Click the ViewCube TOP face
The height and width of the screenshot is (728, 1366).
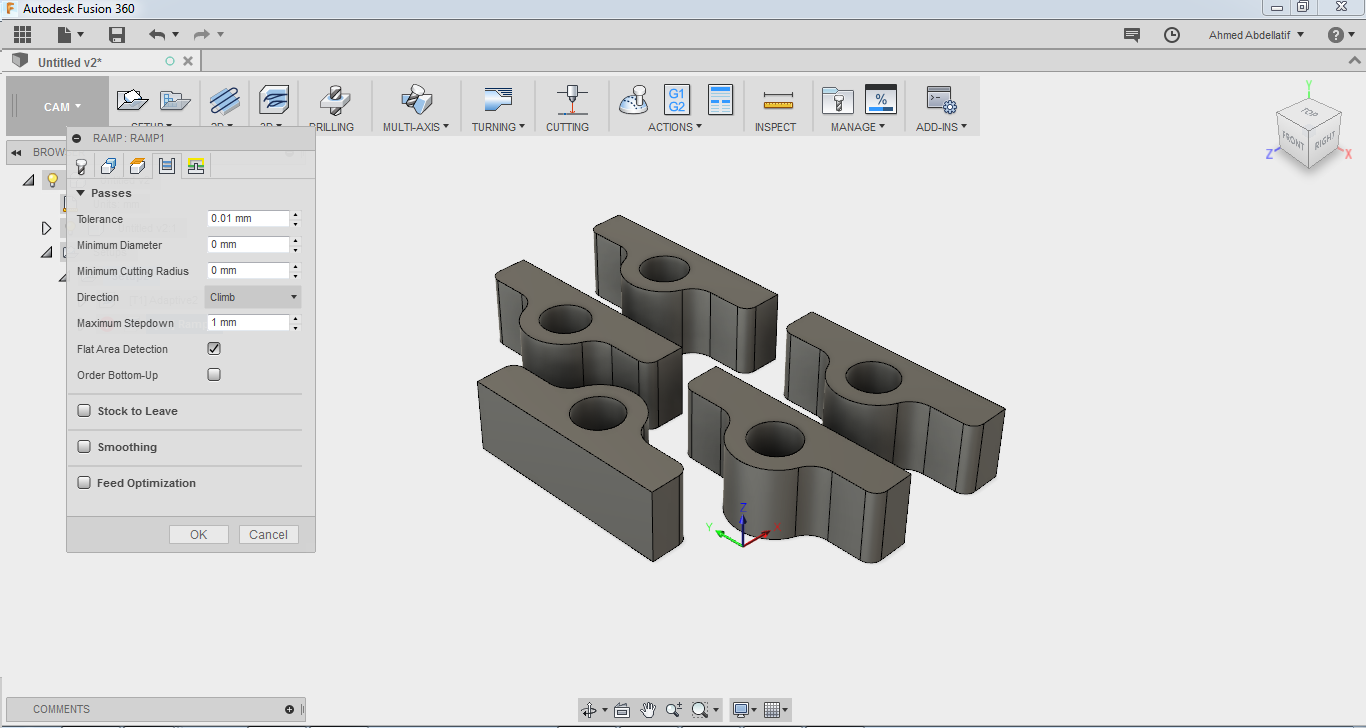point(1309,113)
